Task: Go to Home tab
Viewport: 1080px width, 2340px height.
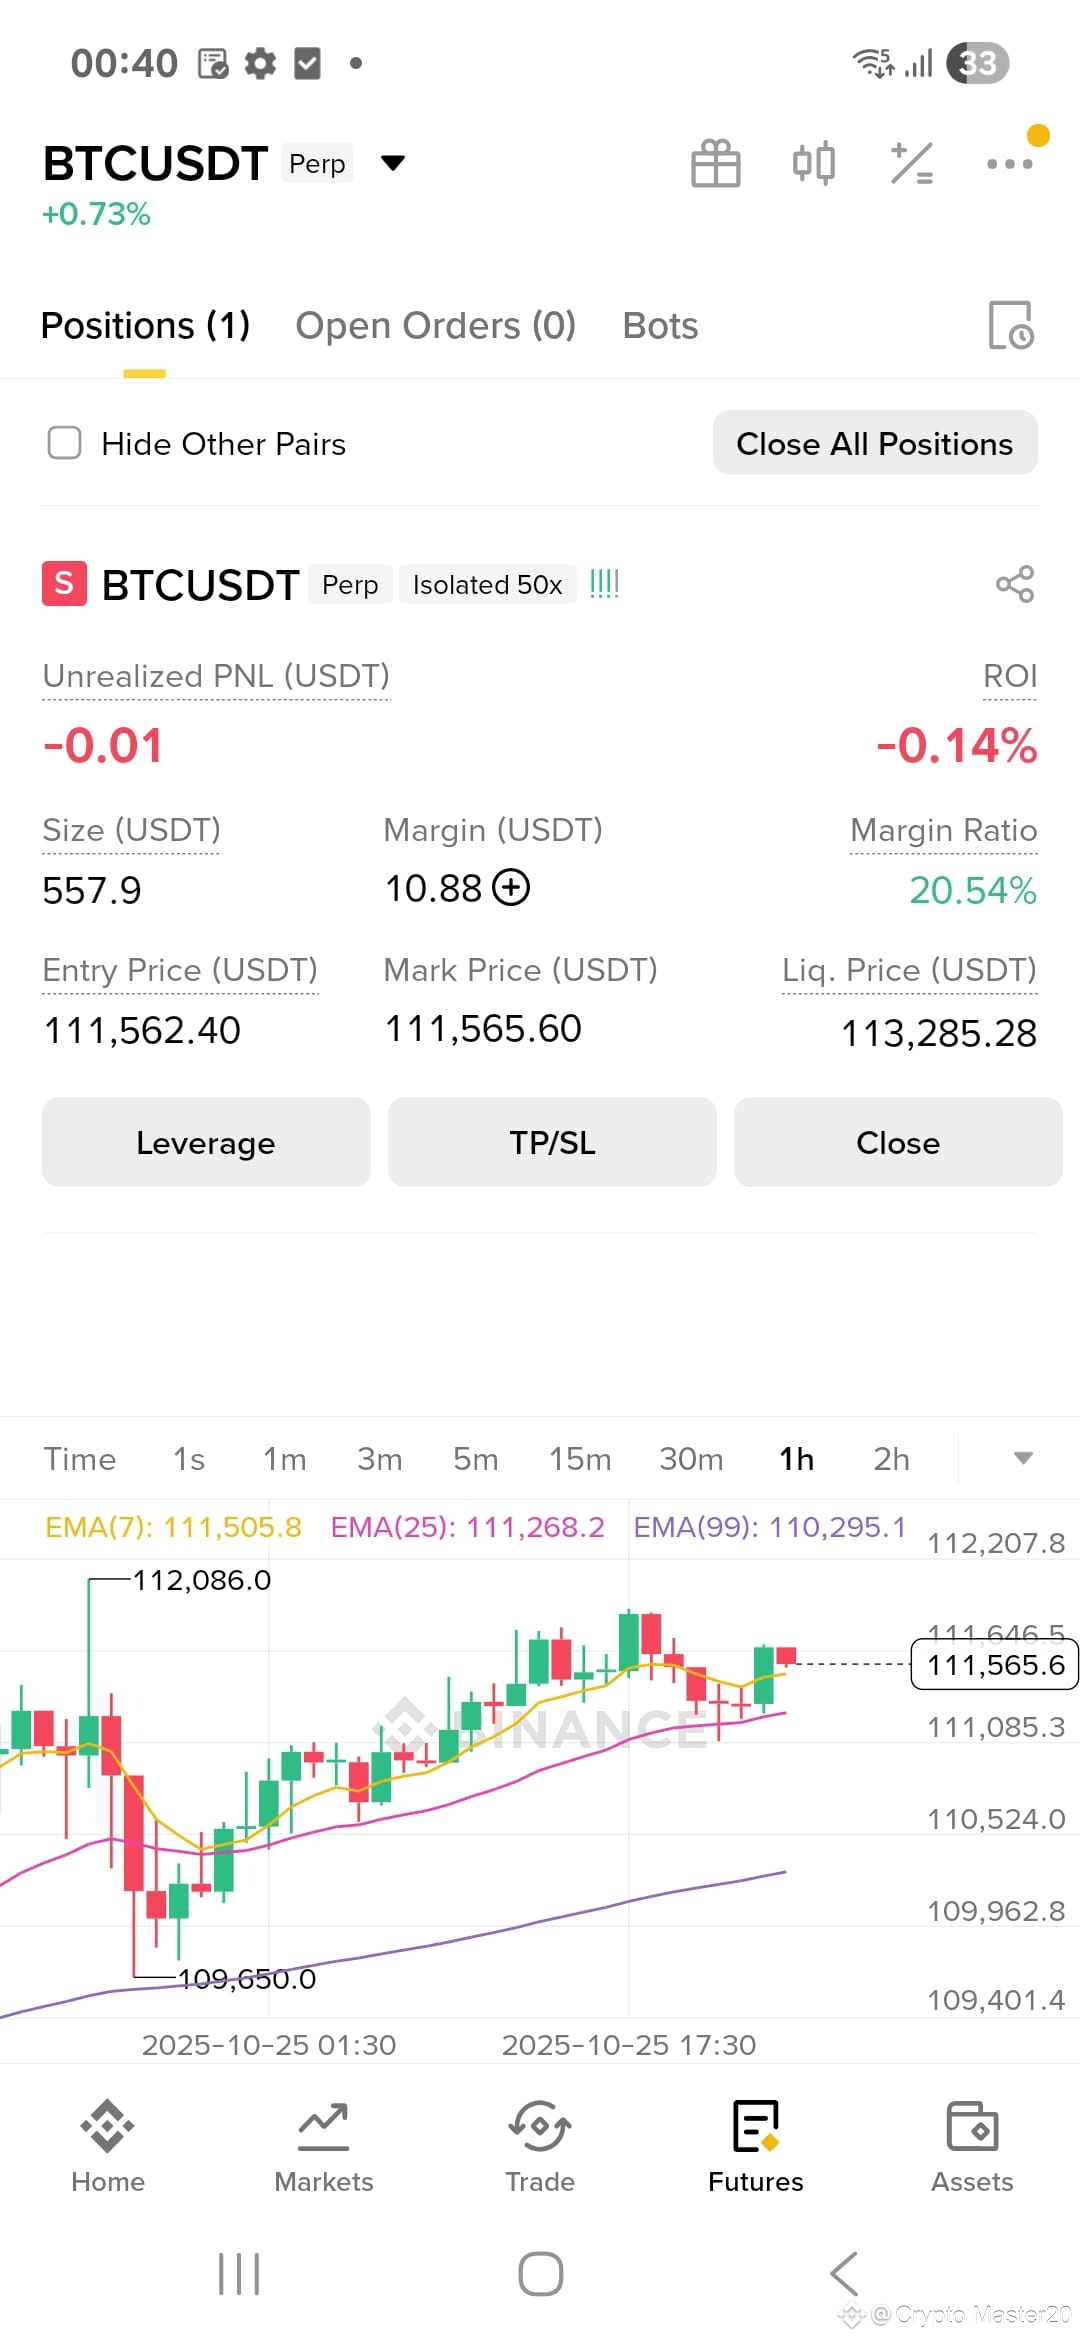Action: tap(108, 2148)
